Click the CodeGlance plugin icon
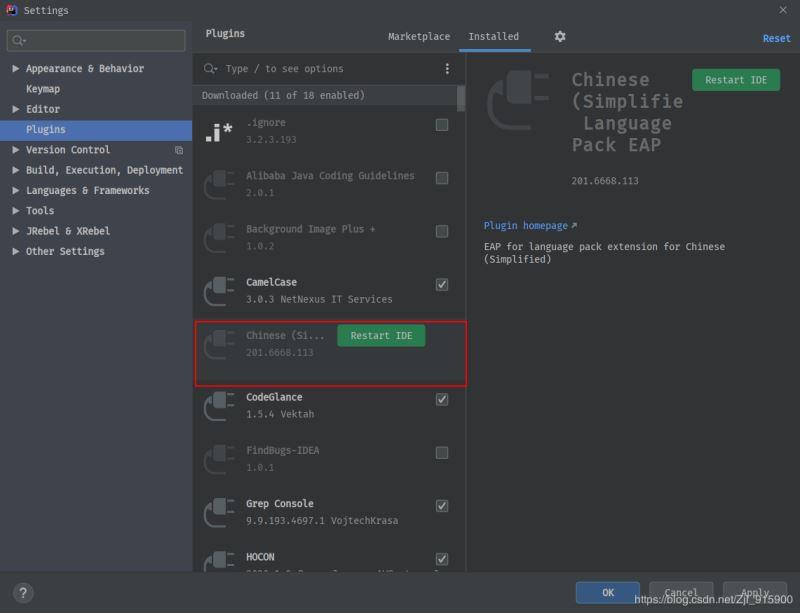The image size is (800, 613). coord(219,406)
